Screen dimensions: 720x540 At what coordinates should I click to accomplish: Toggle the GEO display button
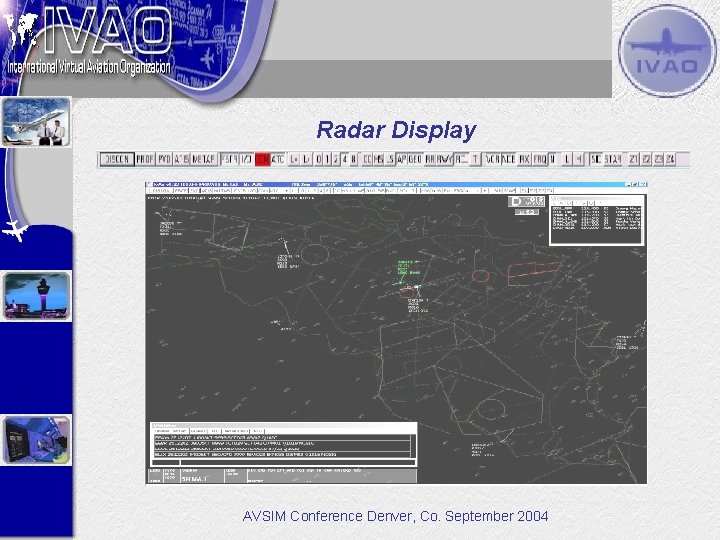(x=415, y=159)
